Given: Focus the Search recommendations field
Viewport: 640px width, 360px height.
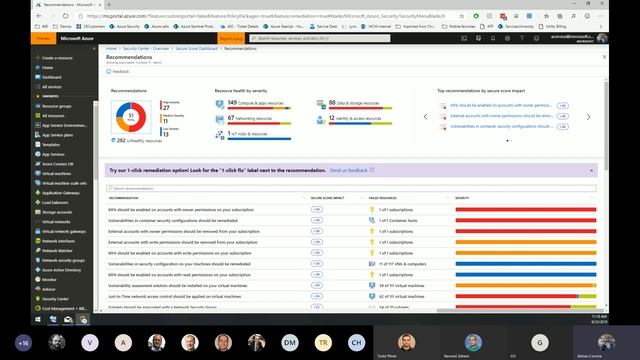Looking at the screenshot, I should coord(351,188).
